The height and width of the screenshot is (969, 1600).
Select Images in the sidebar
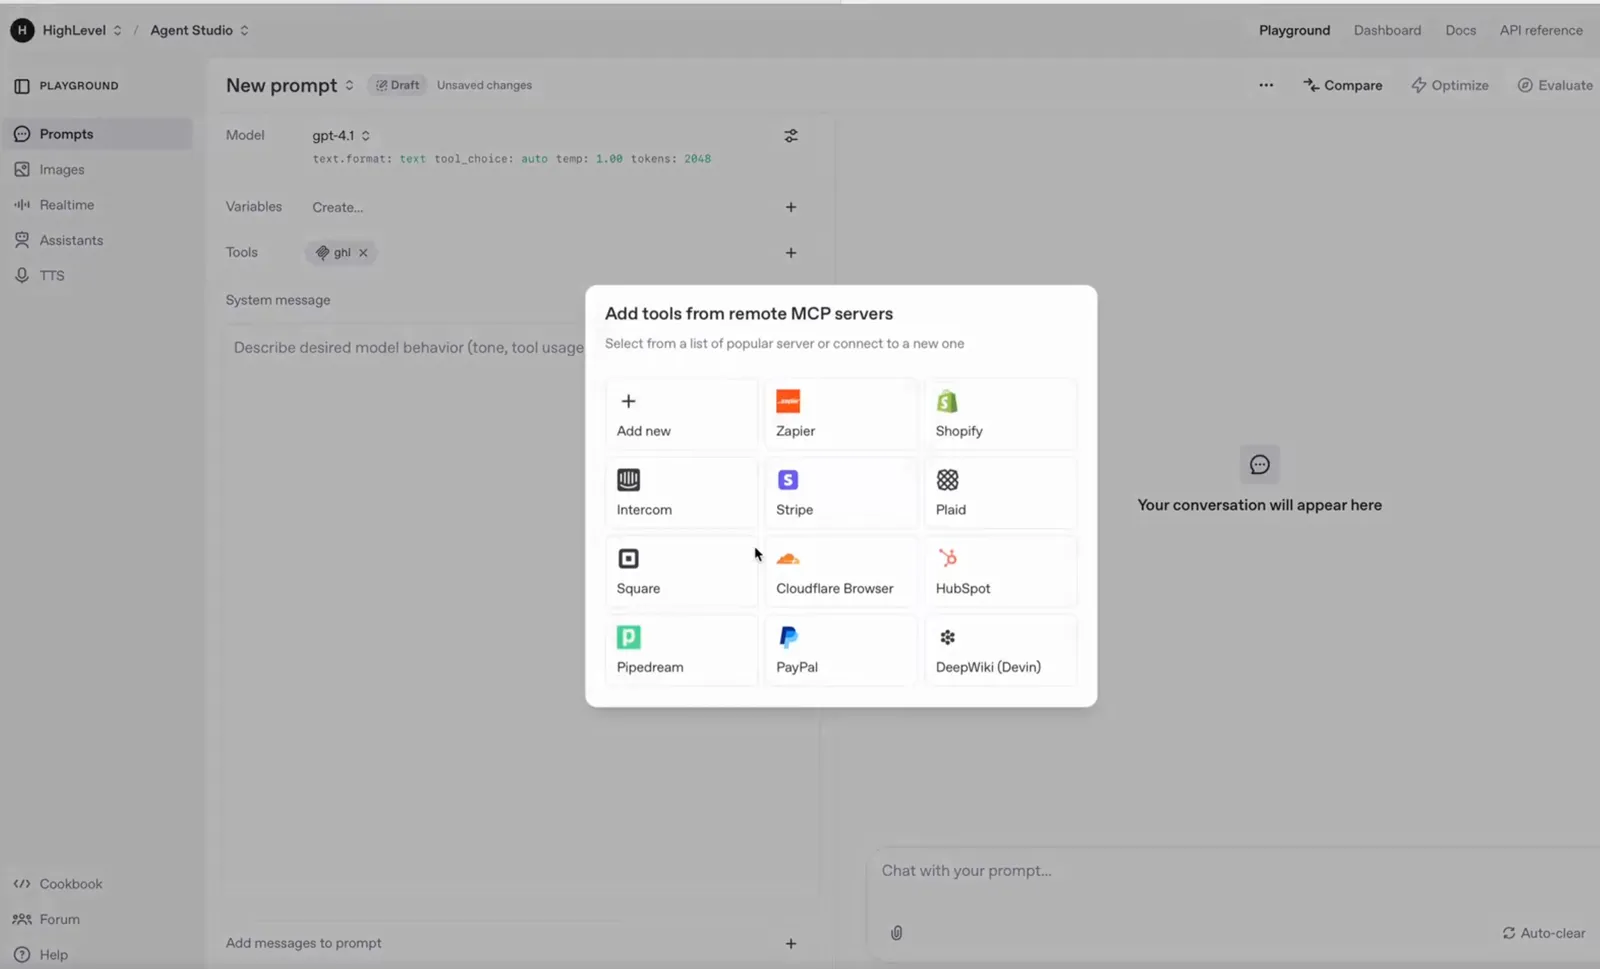tap(97, 170)
